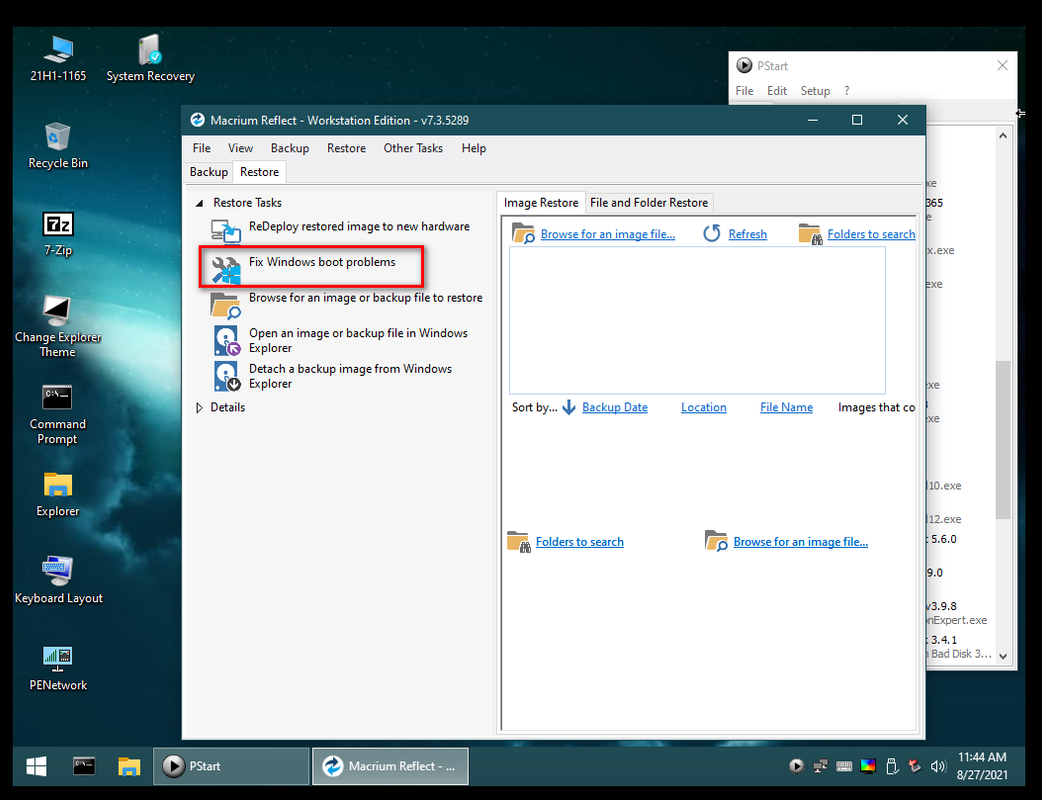This screenshot has width=1042, height=800.
Task: Click the top Folders to search link
Action: [x=871, y=234]
